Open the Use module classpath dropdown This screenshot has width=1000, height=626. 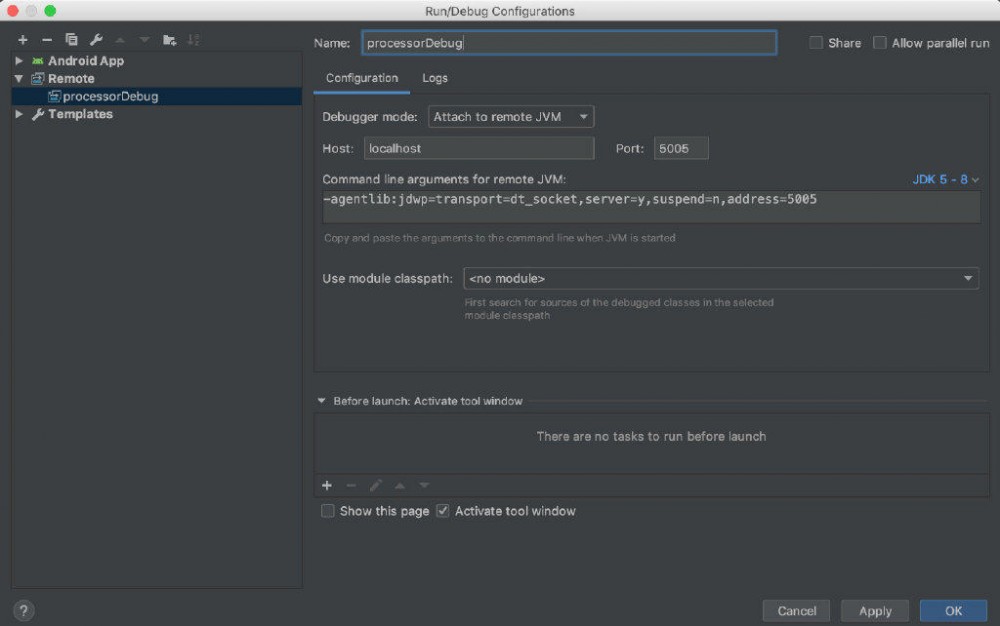(720, 279)
